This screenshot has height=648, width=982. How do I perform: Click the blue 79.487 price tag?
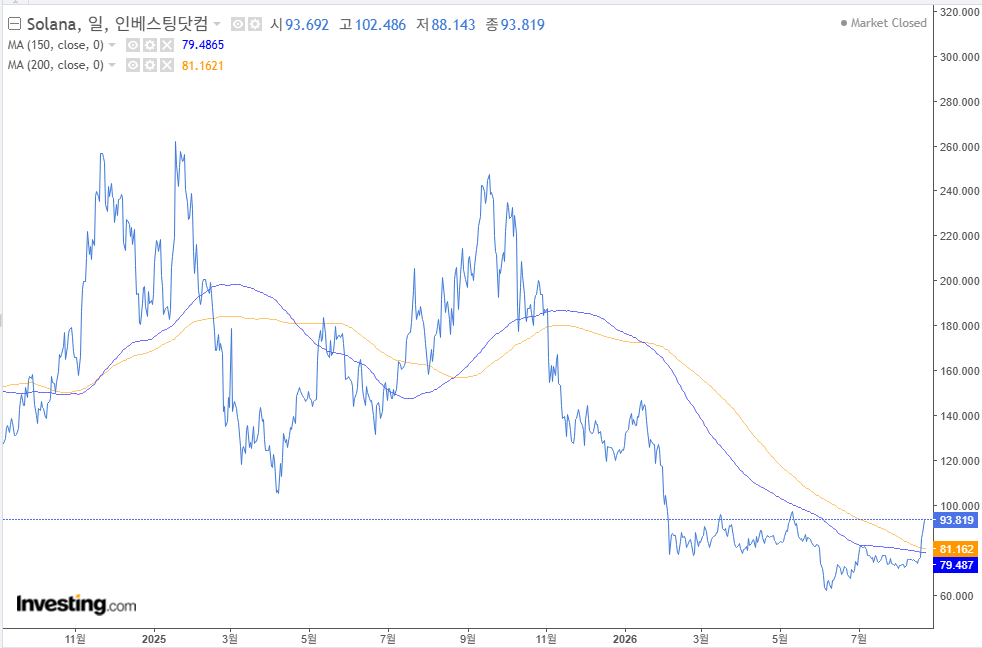pos(956,565)
